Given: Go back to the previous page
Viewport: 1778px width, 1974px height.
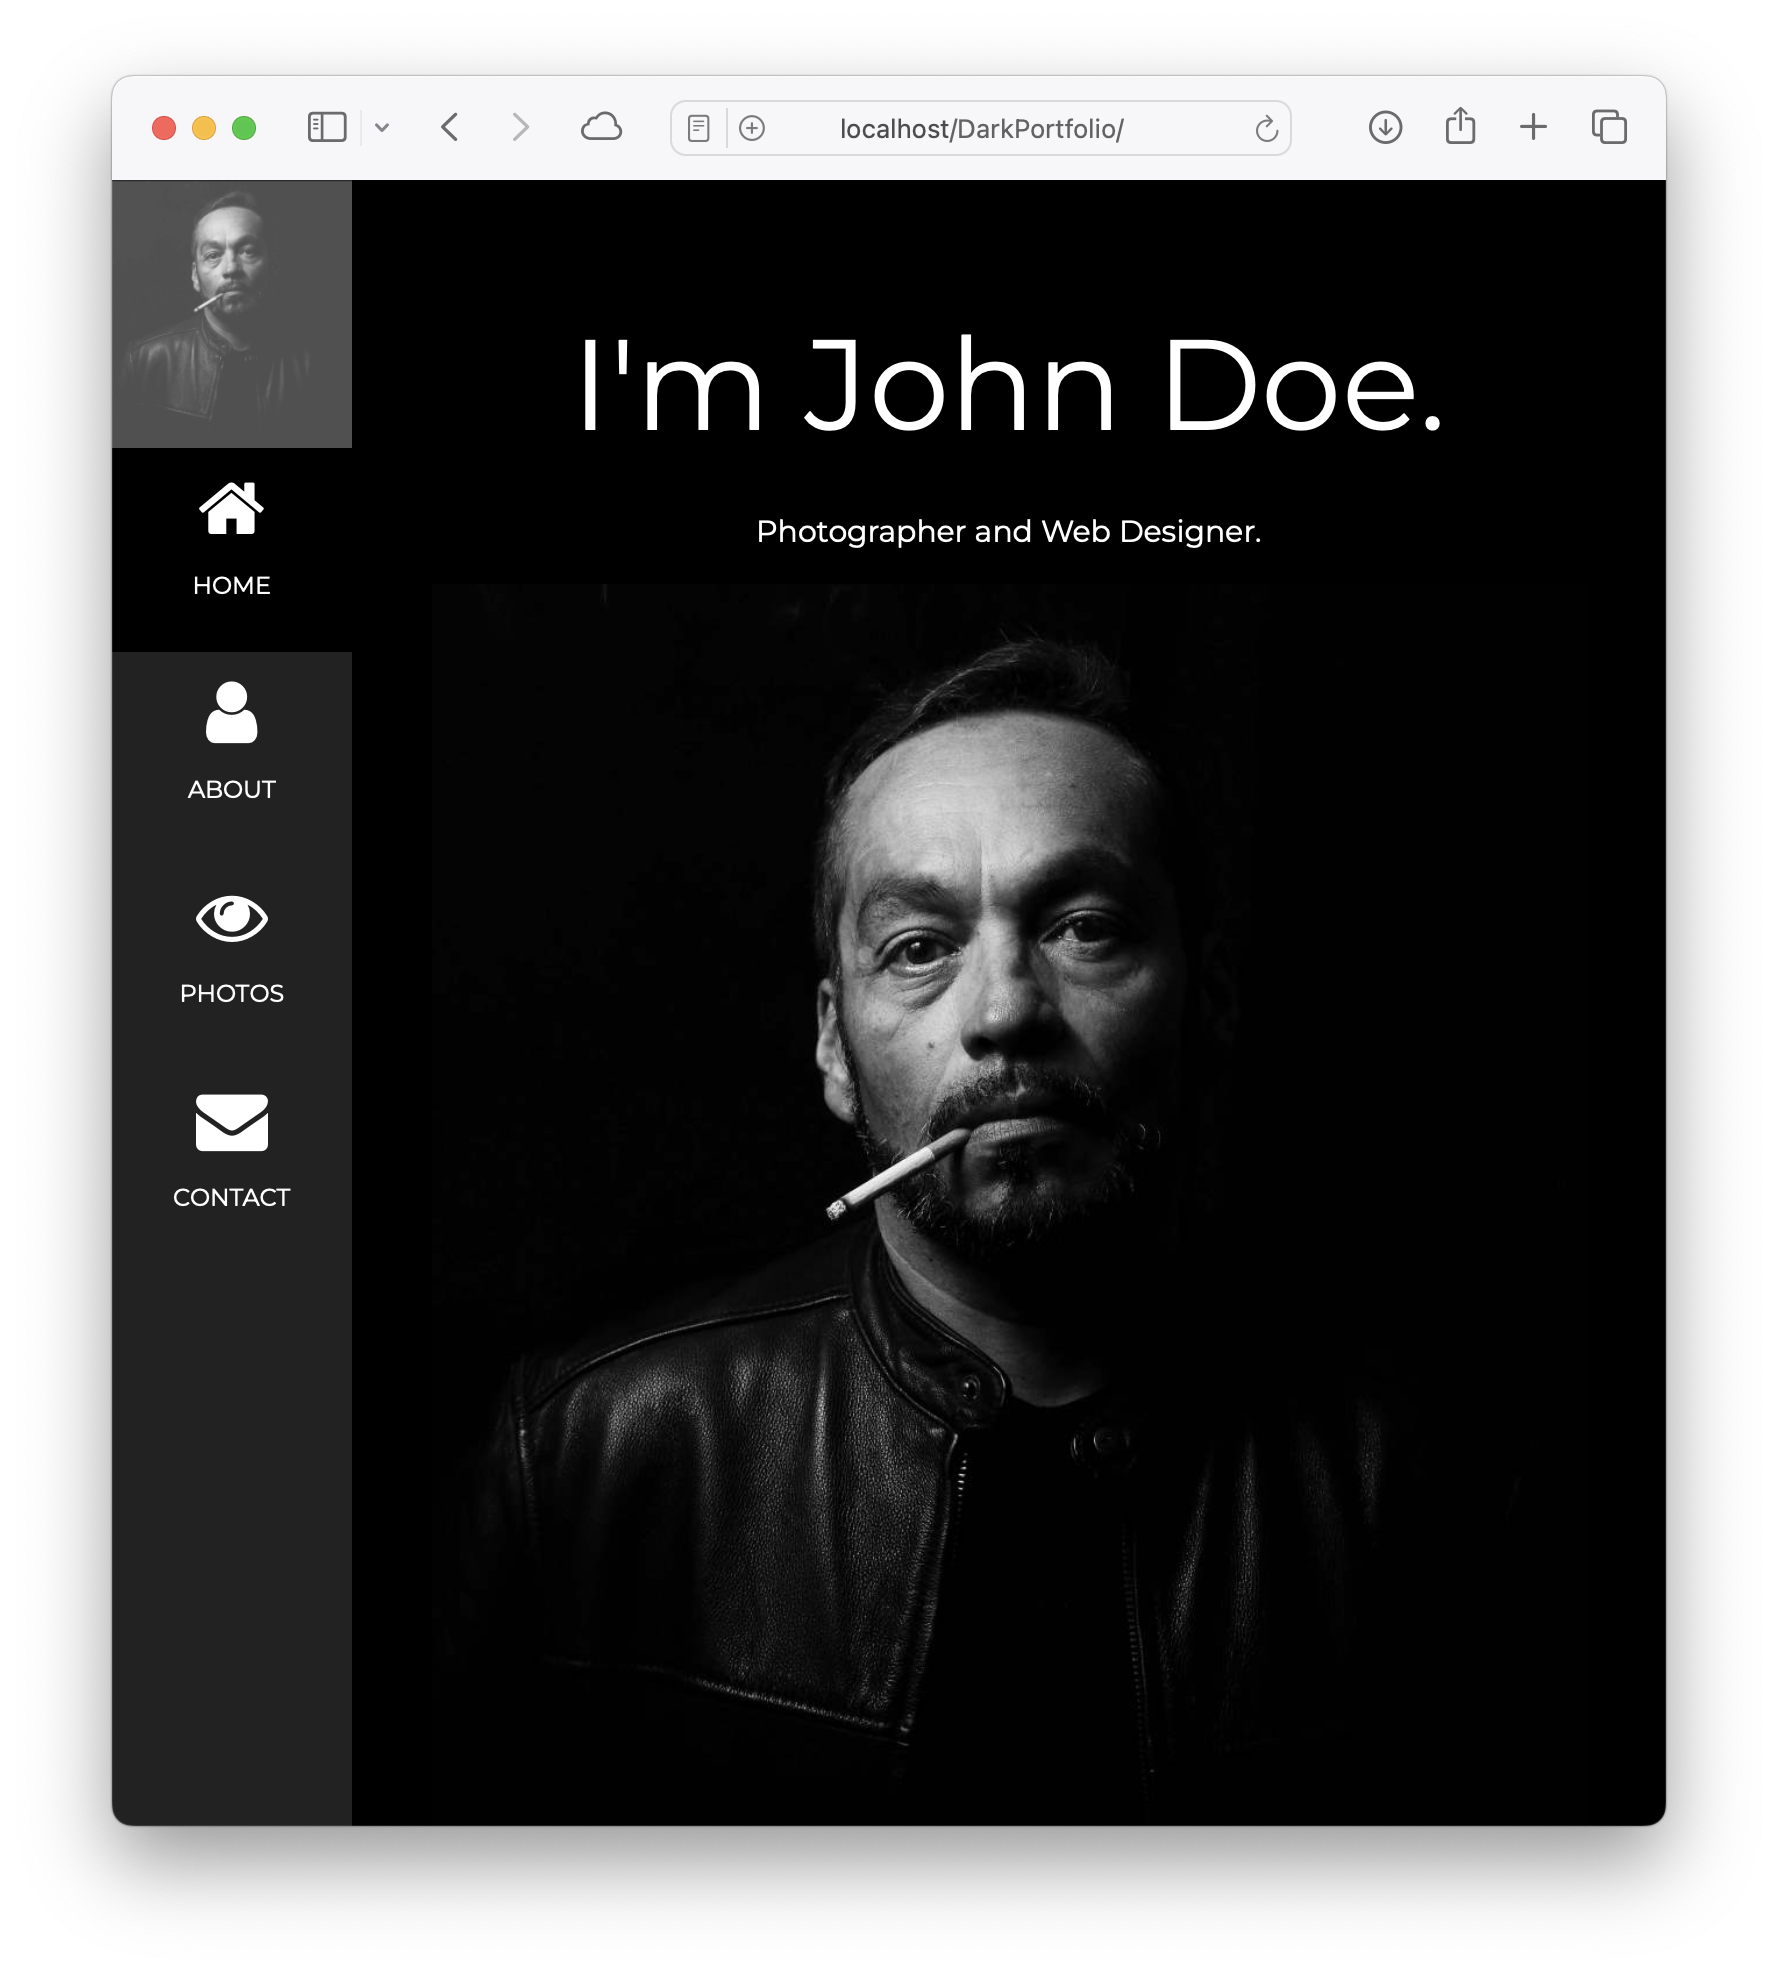Looking at the screenshot, I should tap(450, 127).
